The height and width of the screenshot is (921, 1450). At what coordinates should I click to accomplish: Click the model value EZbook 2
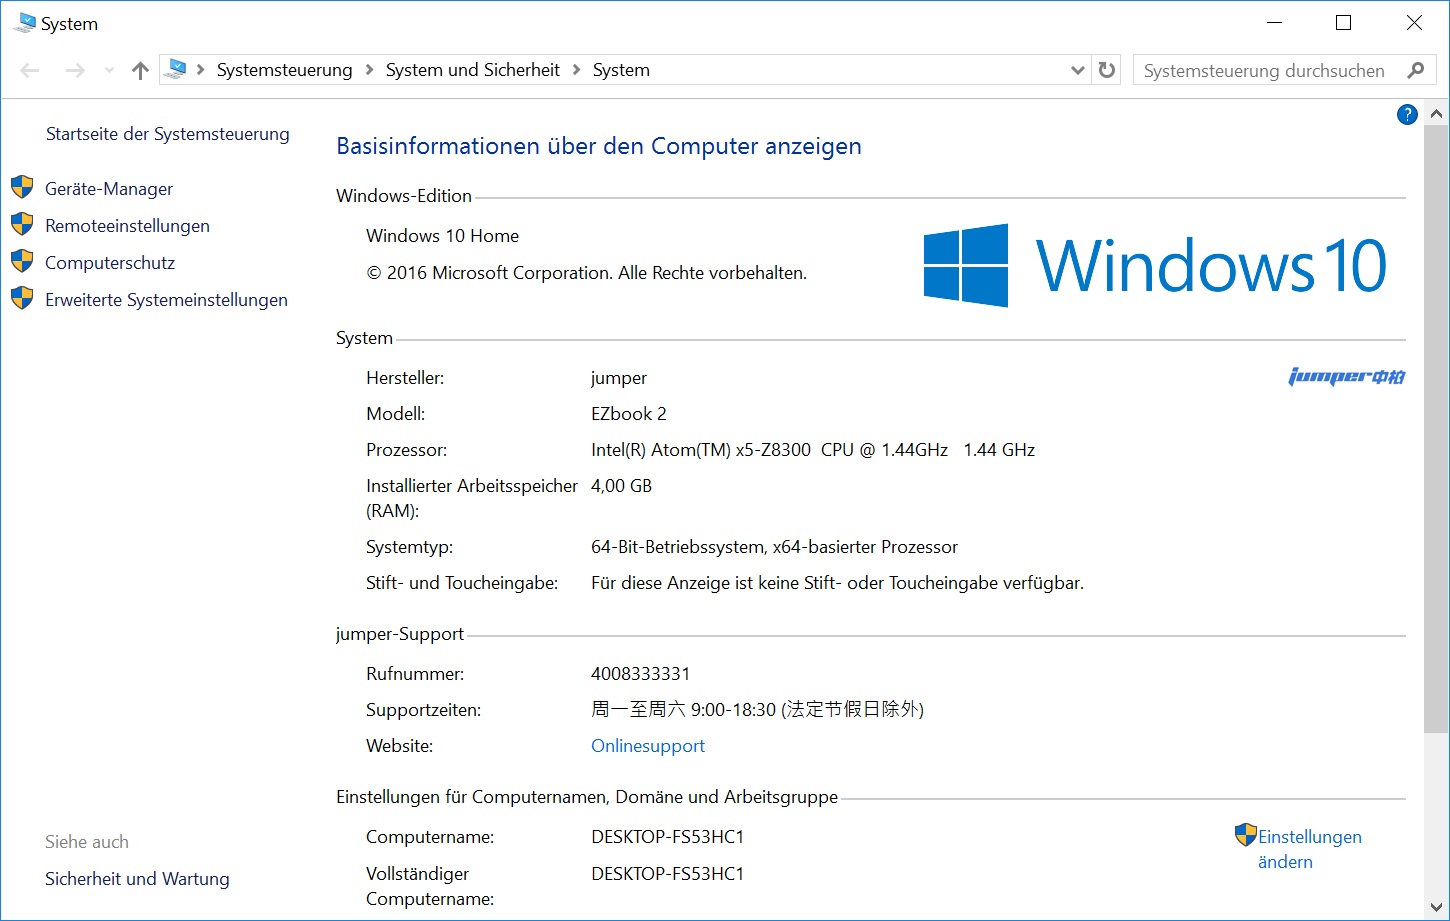click(x=628, y=414)
